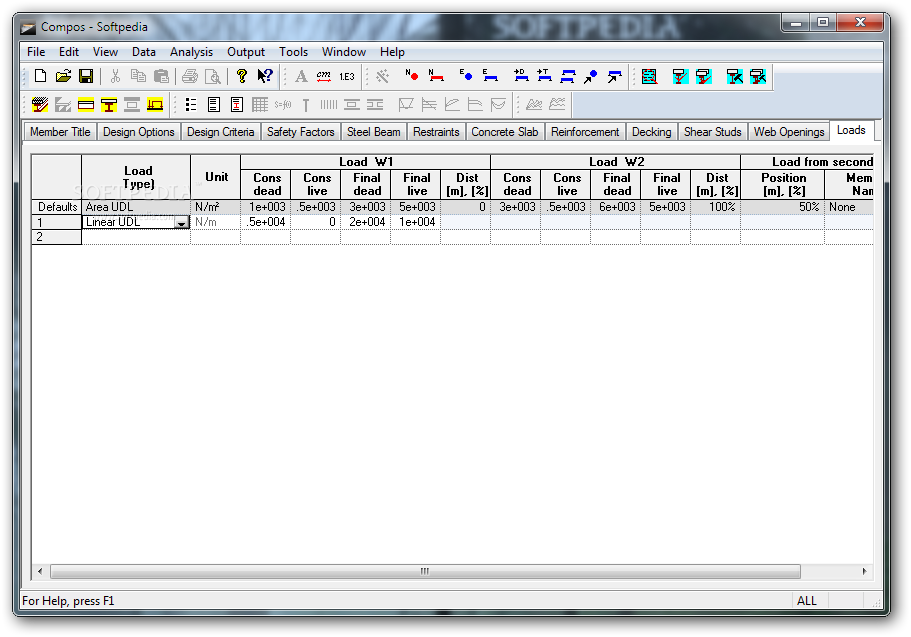
Task: Switch to the Decking tab
Action: (651, 132)
